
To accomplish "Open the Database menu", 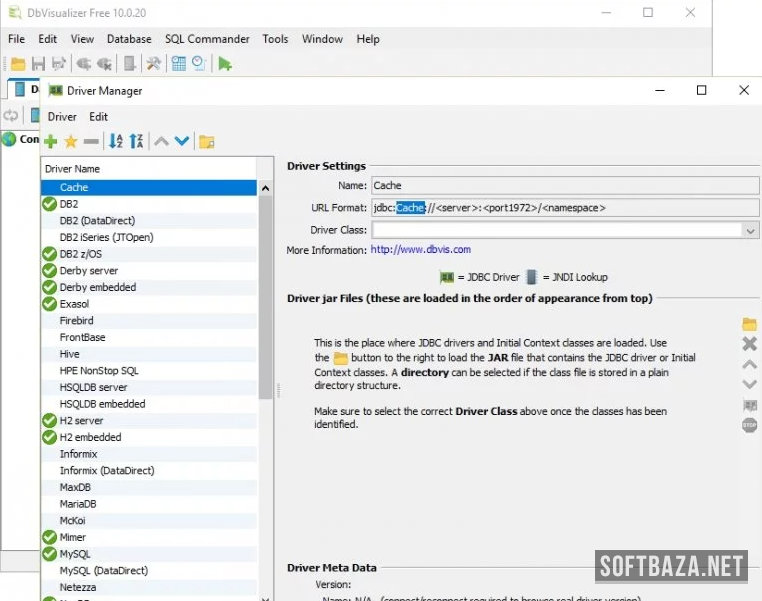I will 129,39.
